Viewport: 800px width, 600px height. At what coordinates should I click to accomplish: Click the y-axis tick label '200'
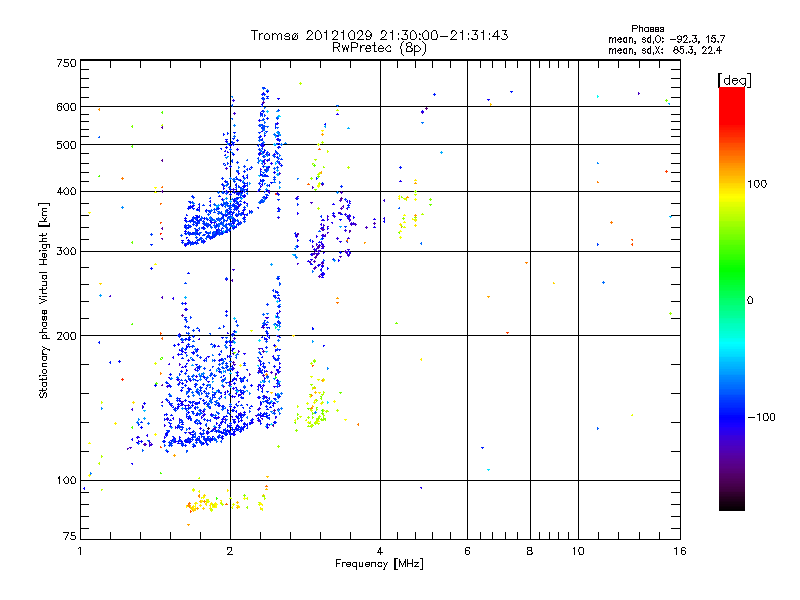pyautogui.click(x=66, y=336)
